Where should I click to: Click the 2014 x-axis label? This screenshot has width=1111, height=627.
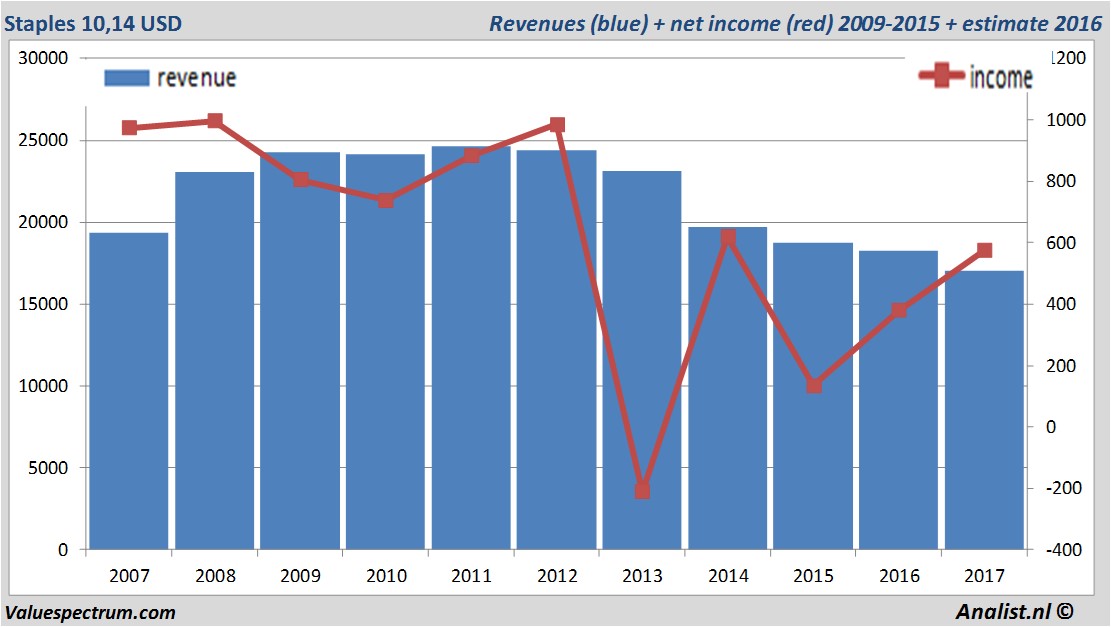[x=728, y=575]
